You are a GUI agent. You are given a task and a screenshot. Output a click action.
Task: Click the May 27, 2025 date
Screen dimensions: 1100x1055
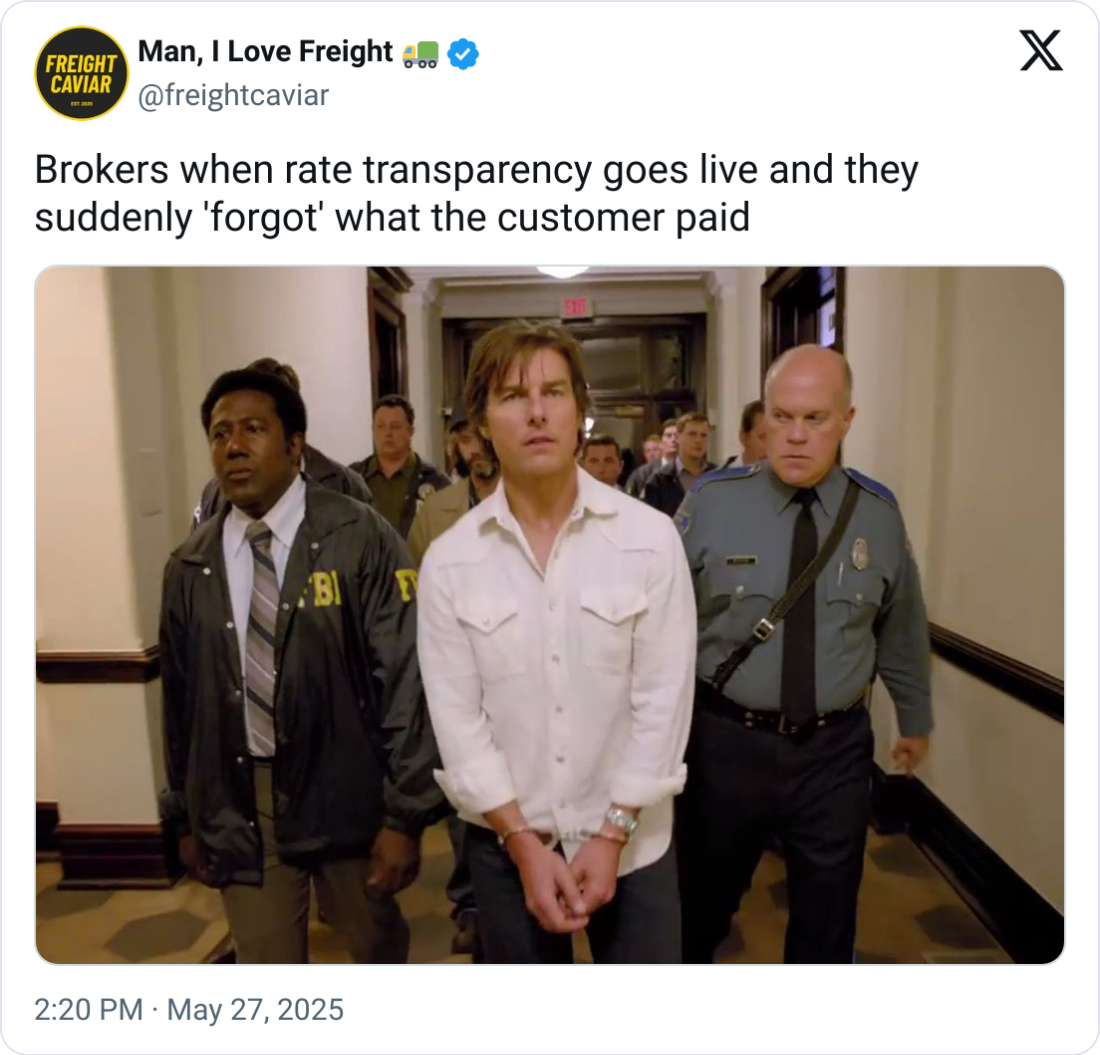pyautogui.click(x=255, y=1009)
